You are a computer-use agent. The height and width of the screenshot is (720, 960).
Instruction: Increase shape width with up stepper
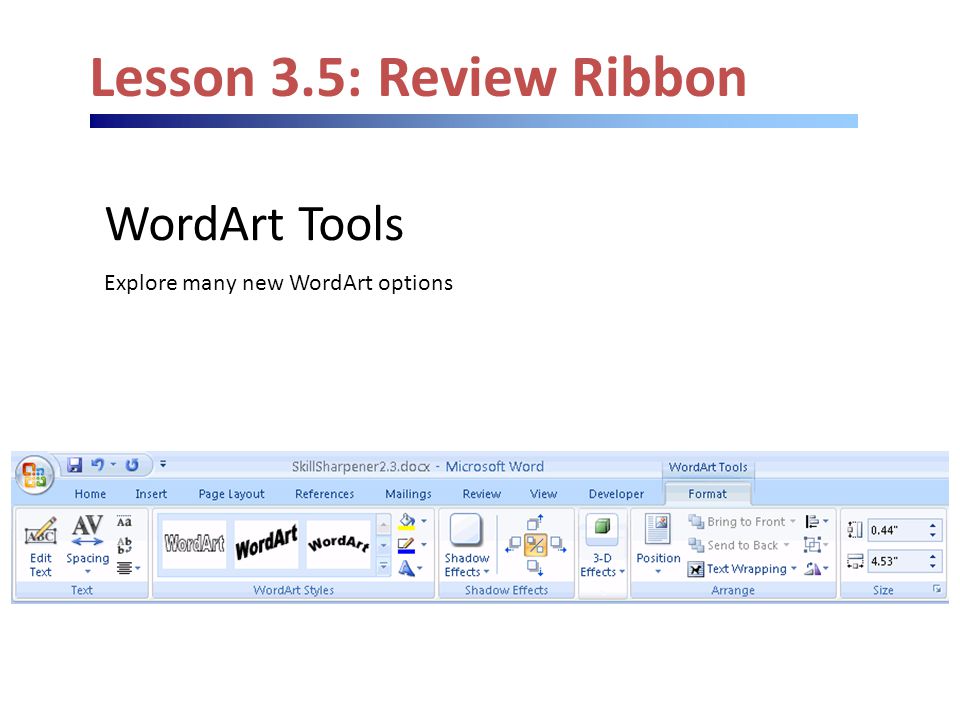click(x=932, y=557)
